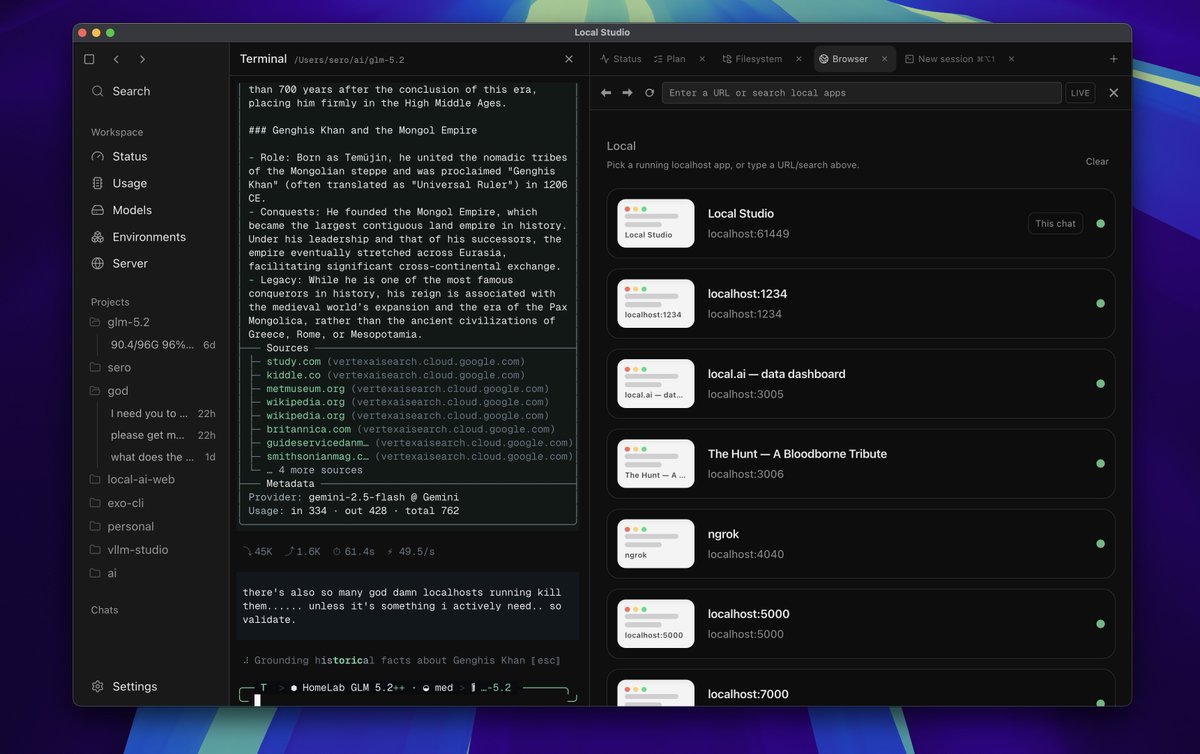This screenshot has width=1200, height=754.
Task: Open the 'I need you to' chat
Action: click(x=162, y=413)
